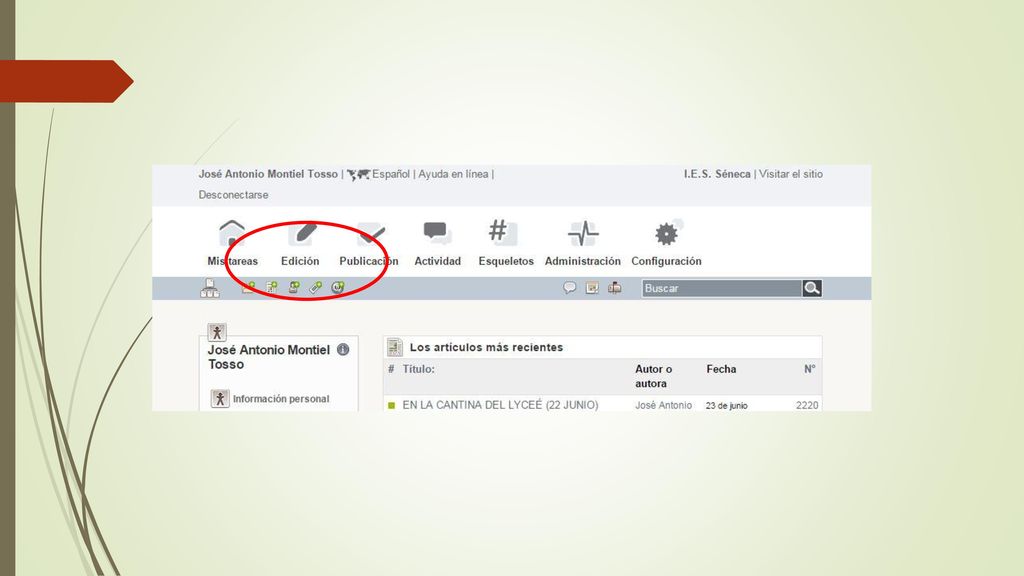Viewport: 1024px width, 576px height.
Task: Click the new keyword tag icon
Action: tap(316, 287)
